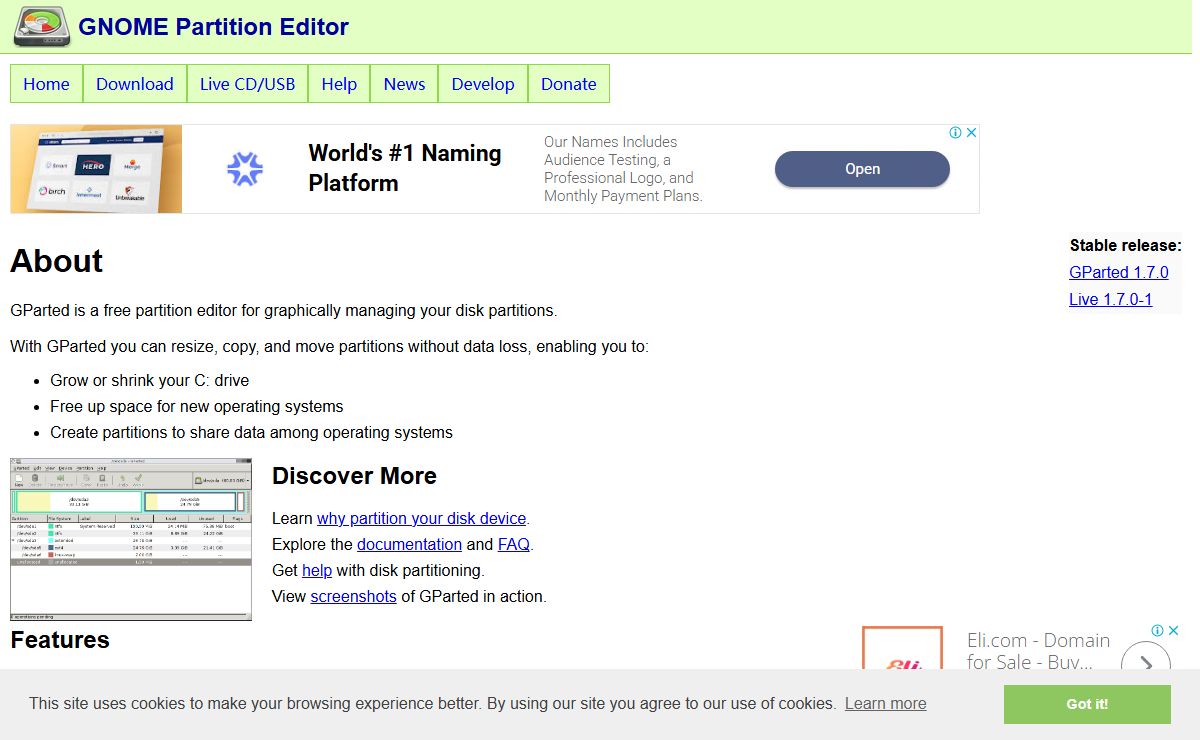Click the GParted application screenshot thumbnail
This screenshot has height=740, width=1200.
tap(131, 539)
